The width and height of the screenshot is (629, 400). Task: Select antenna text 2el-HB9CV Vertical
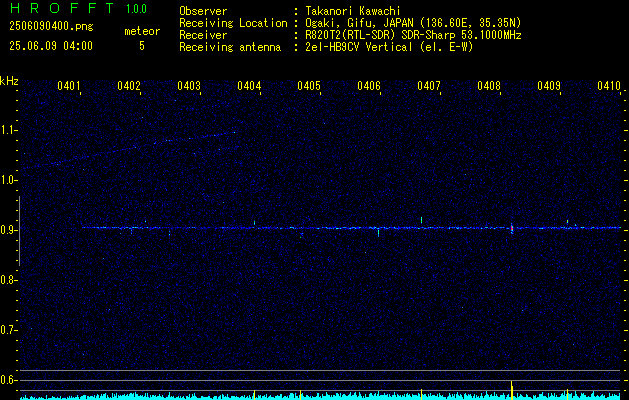359,47
